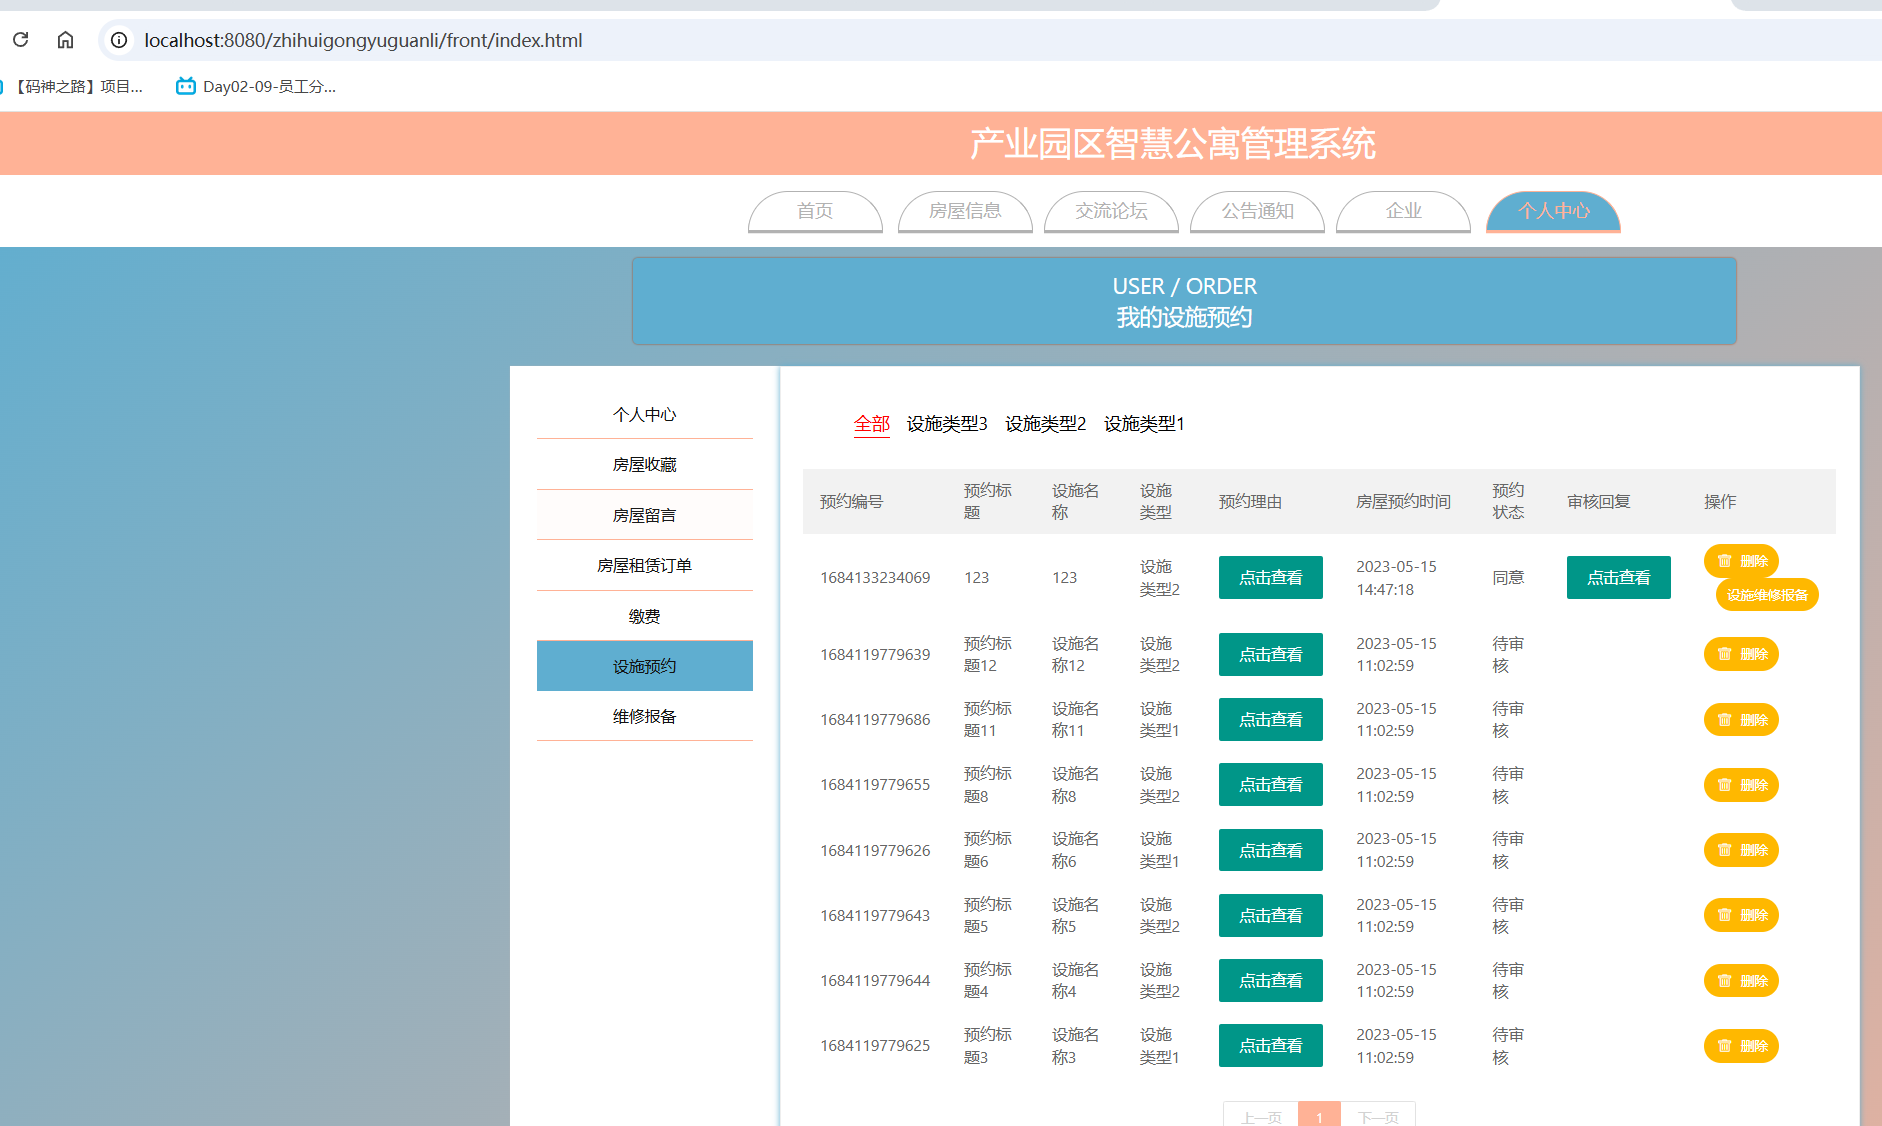Image resolution: width=1882 pixels, height=1126 pixels.
Task: View 预约理由 for order 1684119779686
Action: [x=1271, y=720]
